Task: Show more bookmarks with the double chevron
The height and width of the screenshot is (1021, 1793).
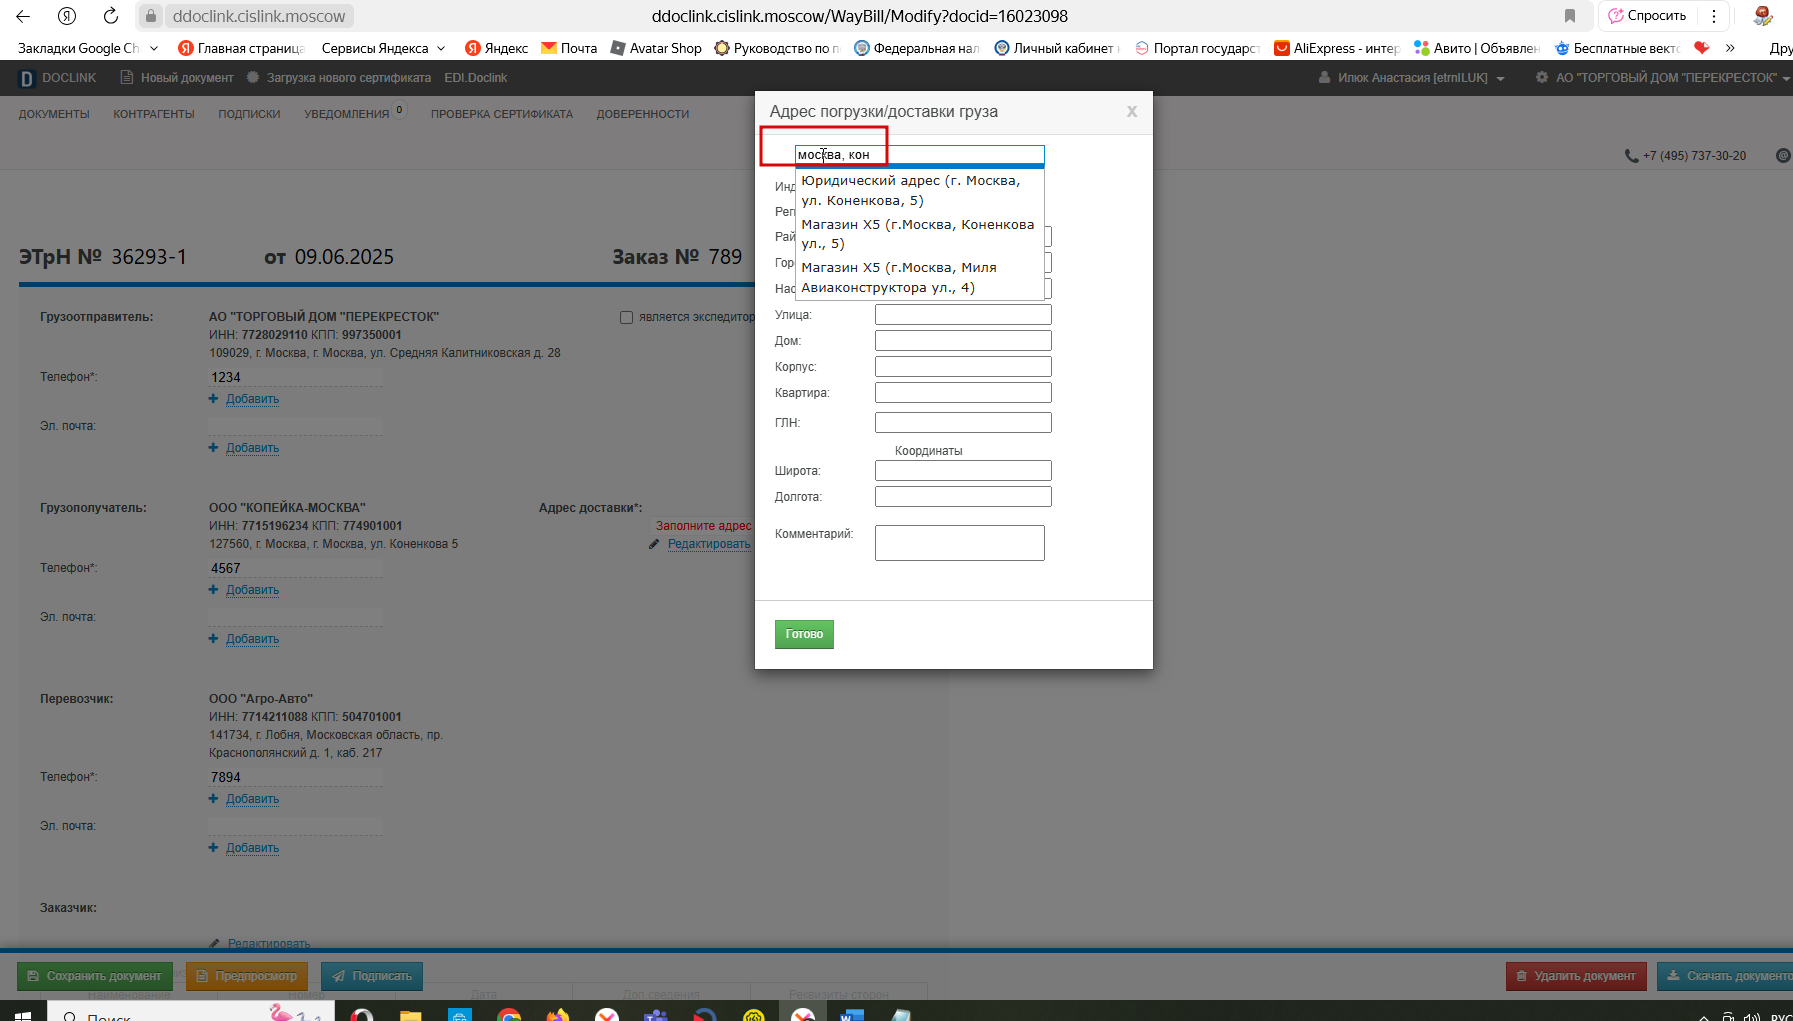Action: tap(1730, 48)
